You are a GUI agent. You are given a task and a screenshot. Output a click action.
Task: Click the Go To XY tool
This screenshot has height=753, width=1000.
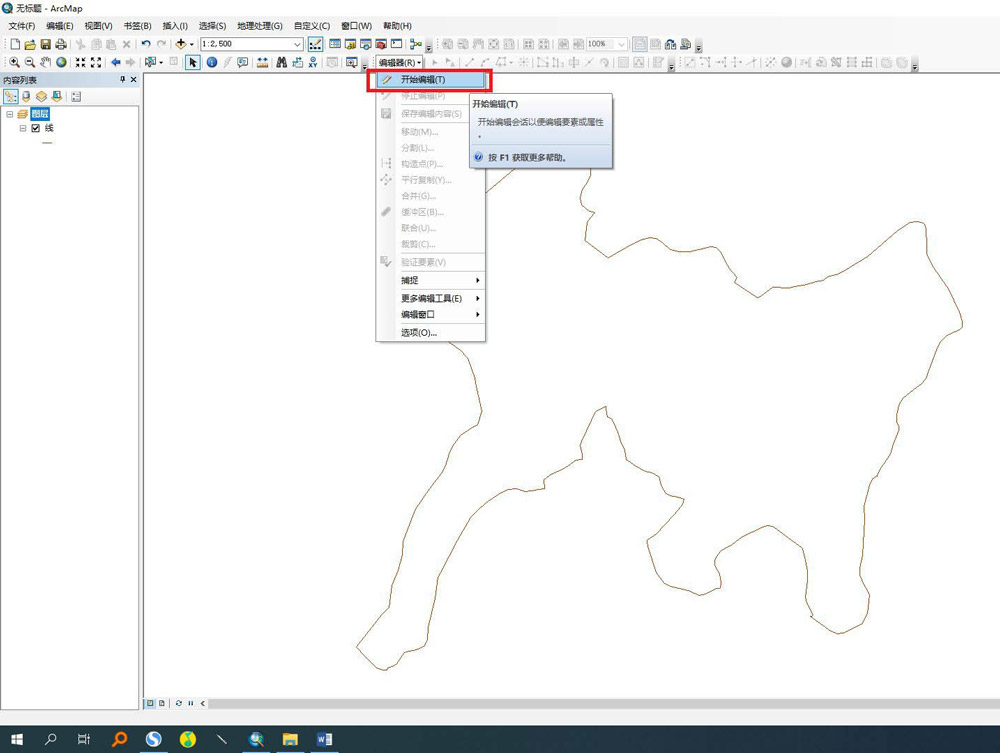pos(315,62)
